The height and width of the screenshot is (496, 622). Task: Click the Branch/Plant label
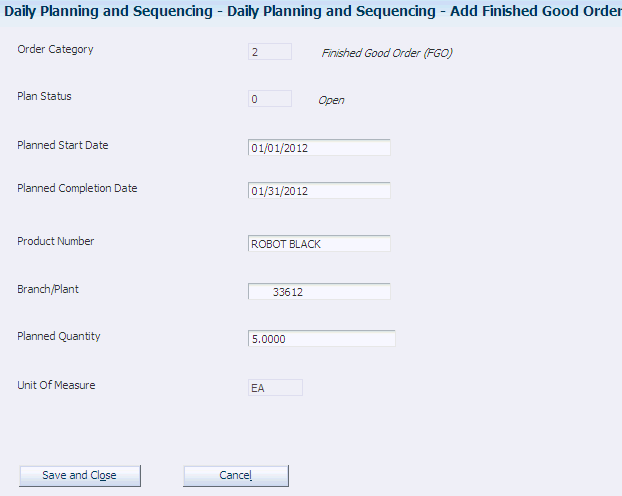pos(48,289)
